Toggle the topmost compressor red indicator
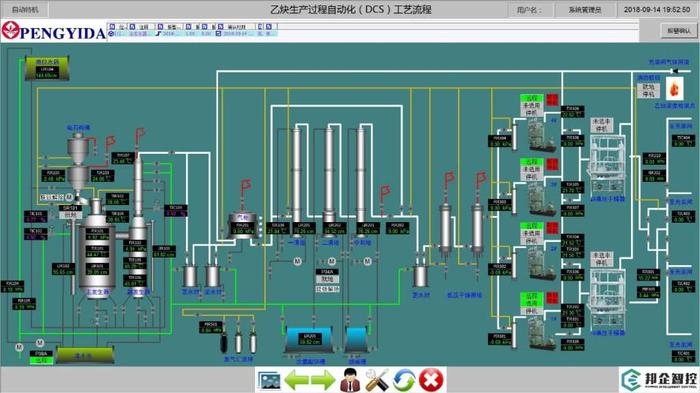Screen dimensions: 700x393 click(552, 100)
